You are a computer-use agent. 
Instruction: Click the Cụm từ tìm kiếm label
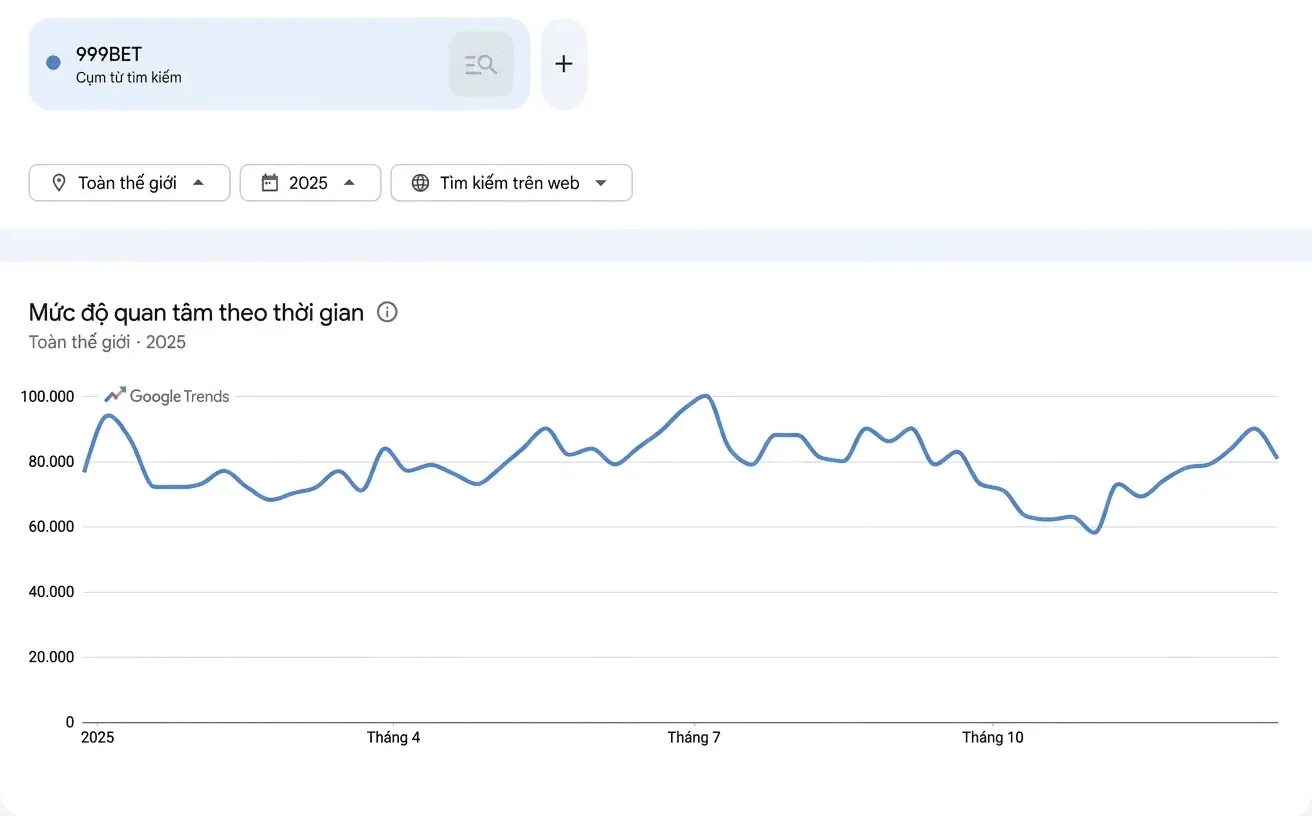pos(129,77)
